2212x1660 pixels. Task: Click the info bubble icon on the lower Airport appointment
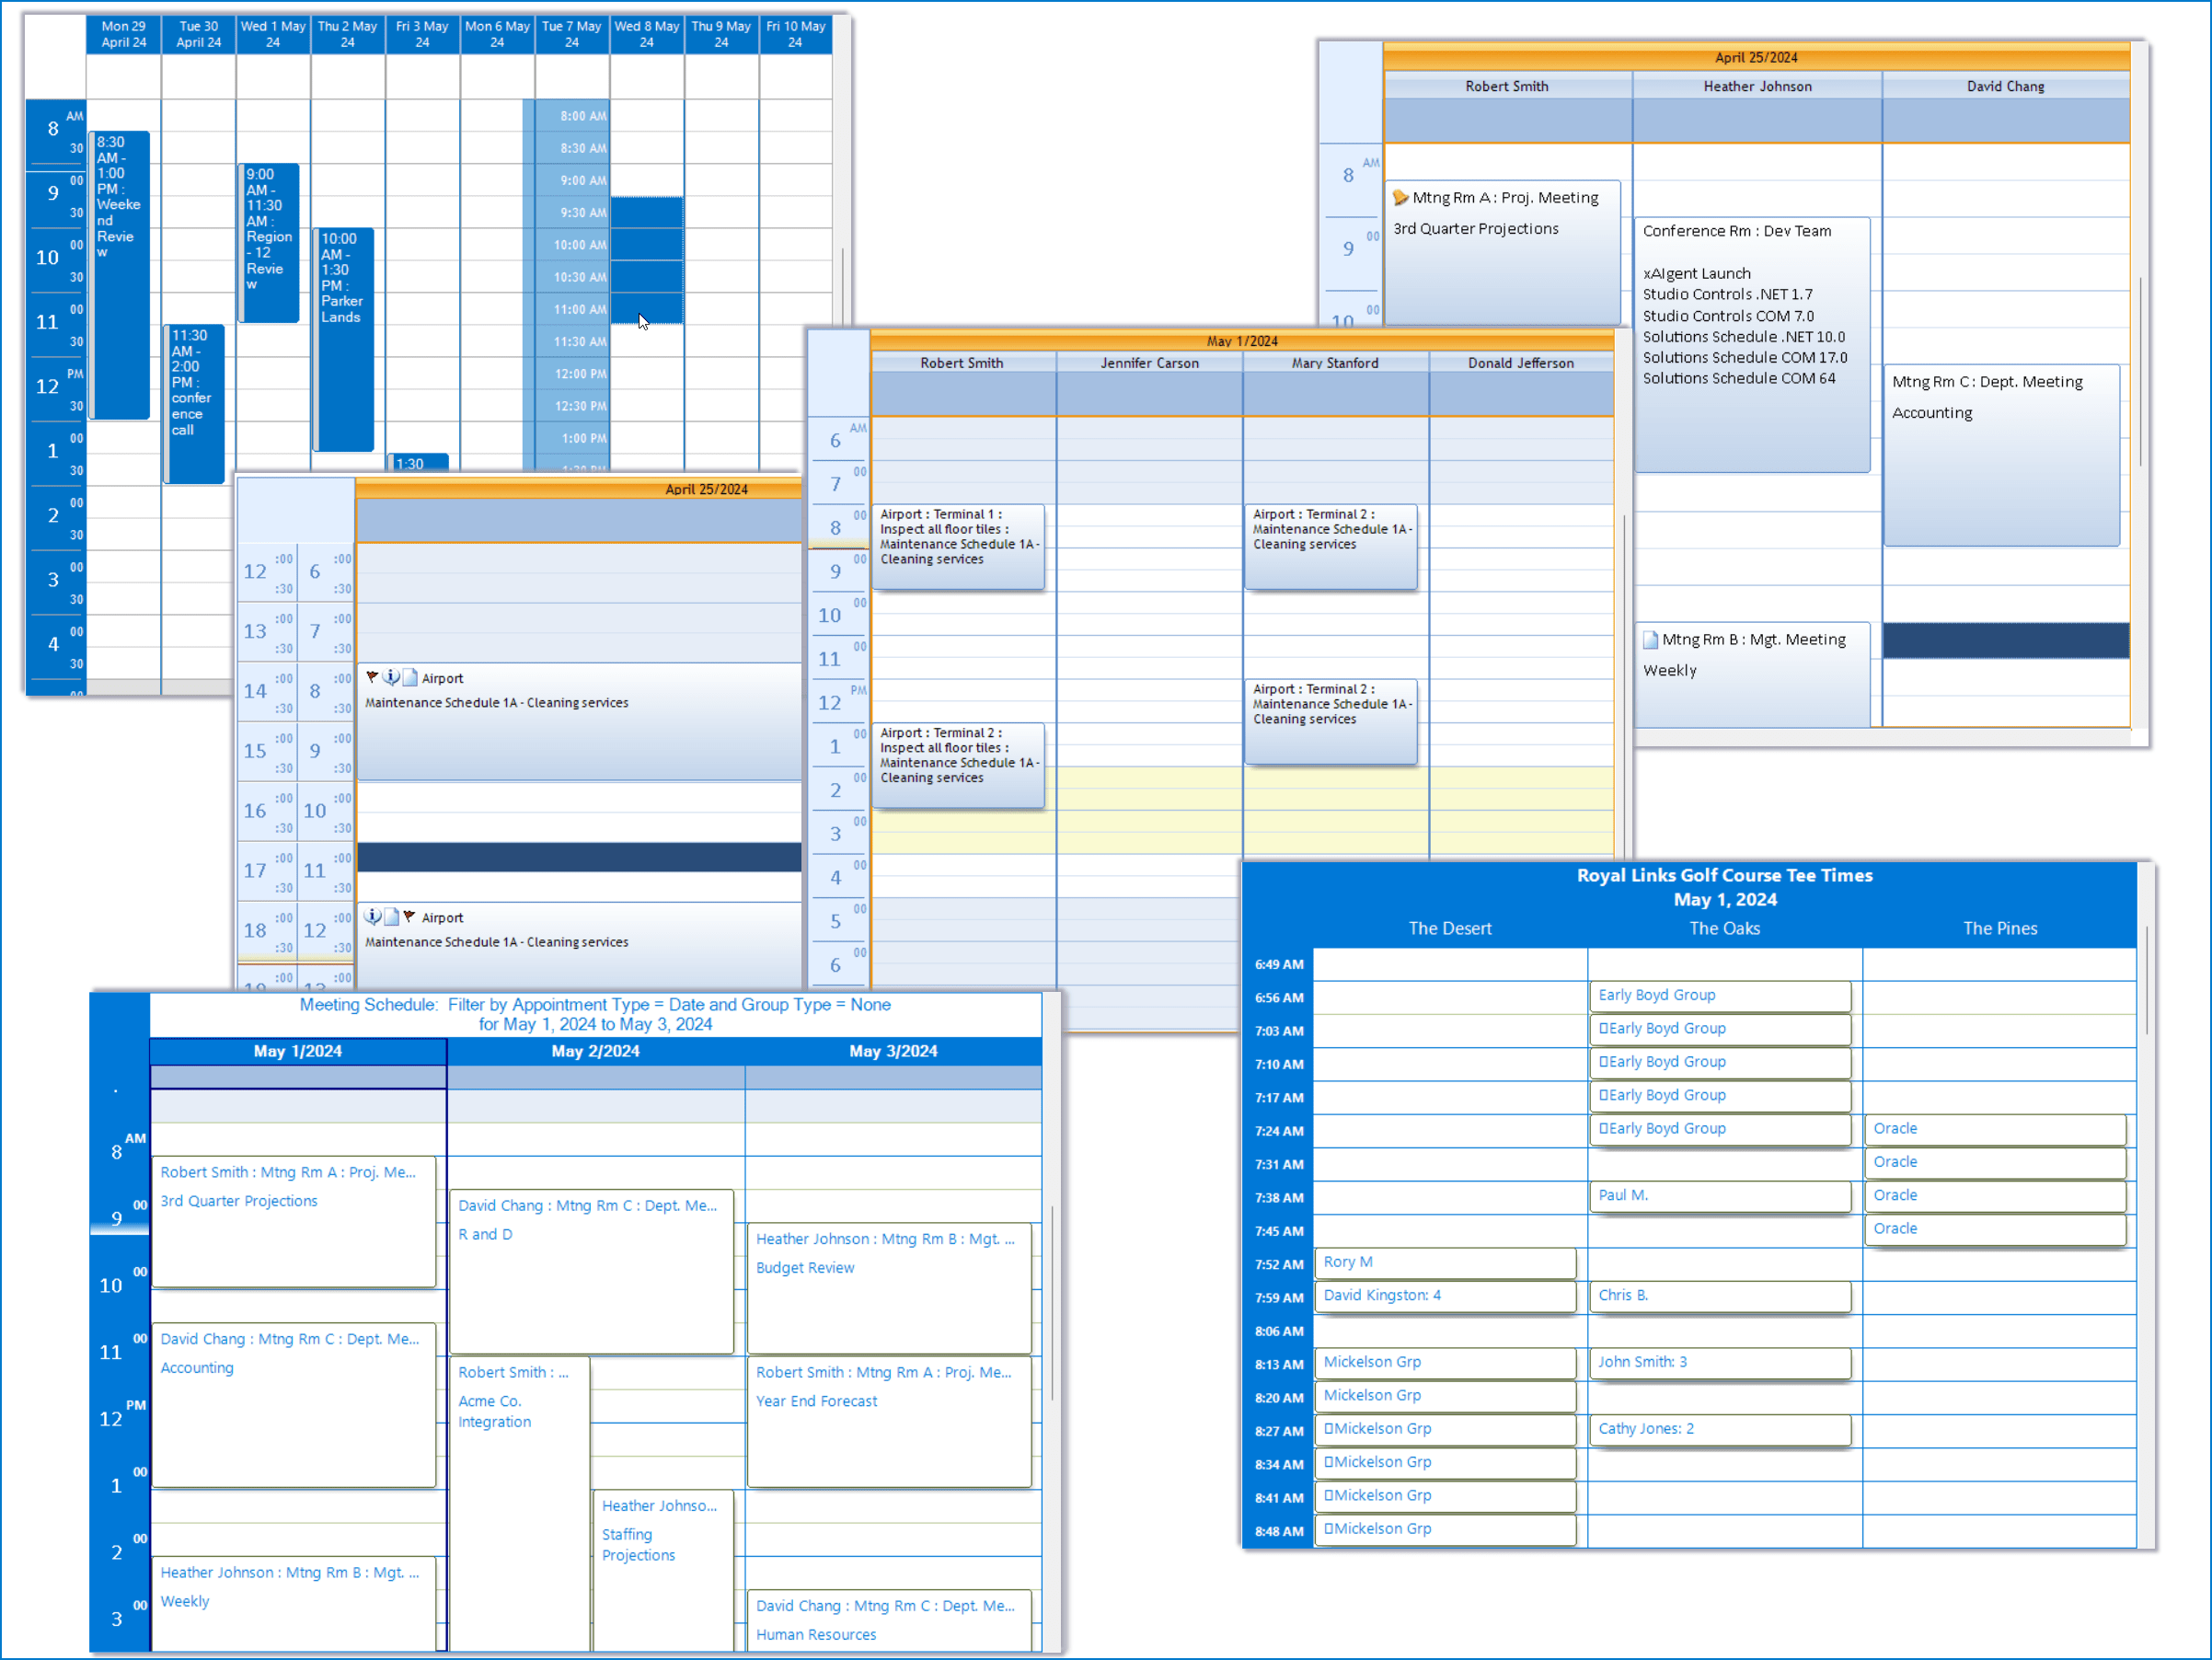coord(373,916)
